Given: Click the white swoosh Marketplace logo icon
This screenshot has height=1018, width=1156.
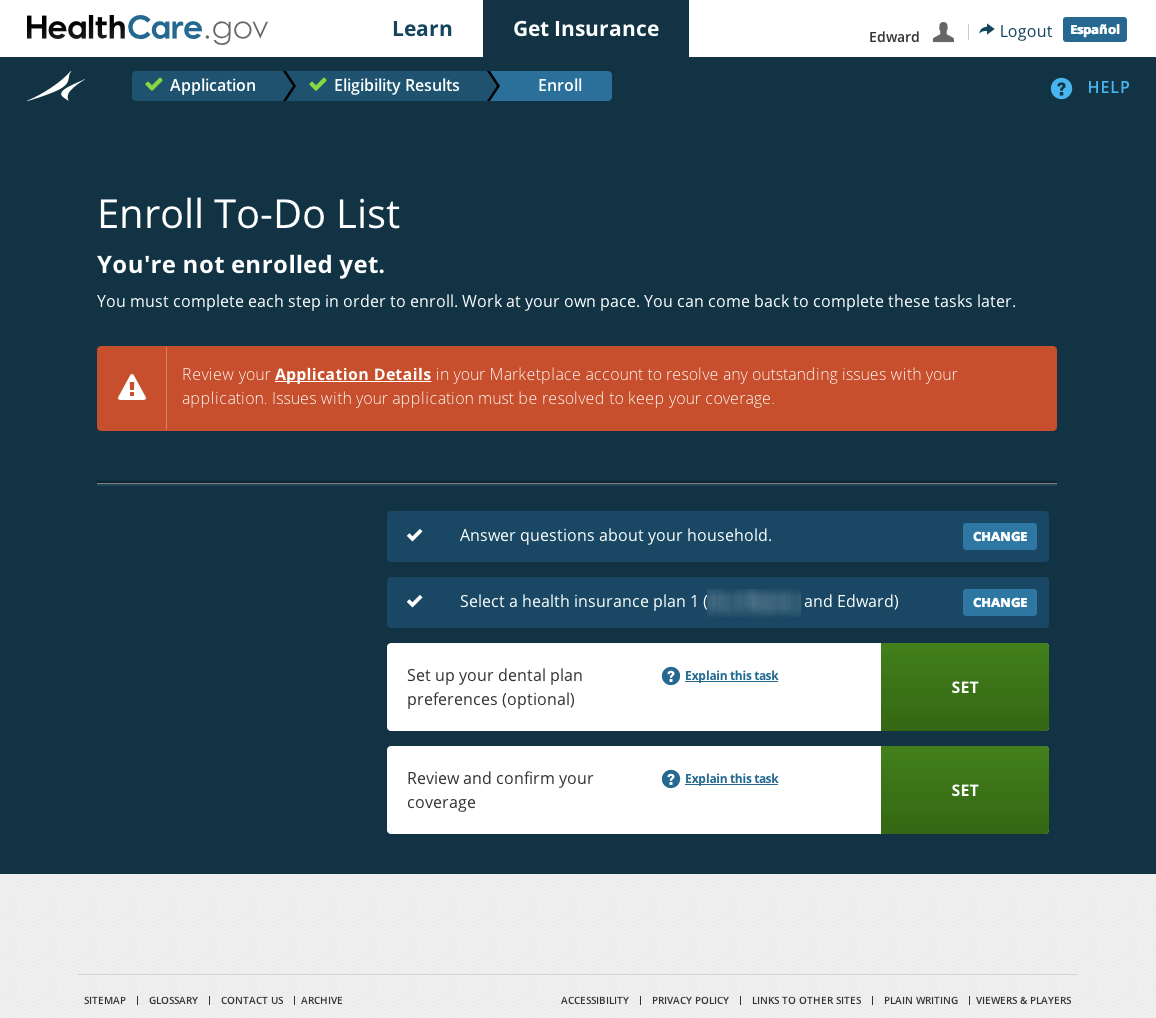Looking at the screenshot, I should (x=56, y=87).
